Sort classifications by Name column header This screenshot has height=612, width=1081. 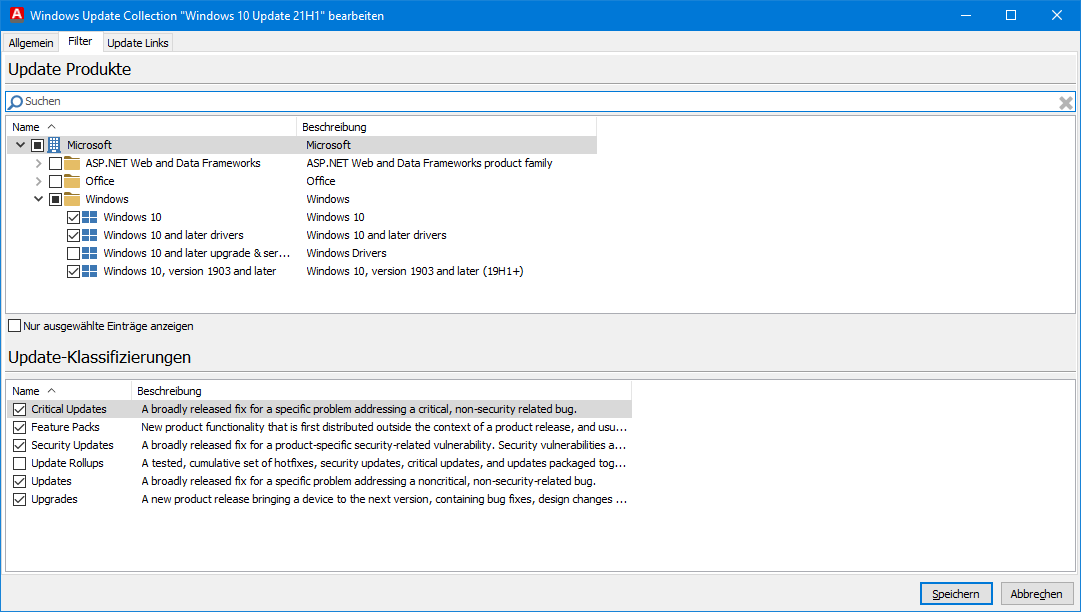pos(69,391)
